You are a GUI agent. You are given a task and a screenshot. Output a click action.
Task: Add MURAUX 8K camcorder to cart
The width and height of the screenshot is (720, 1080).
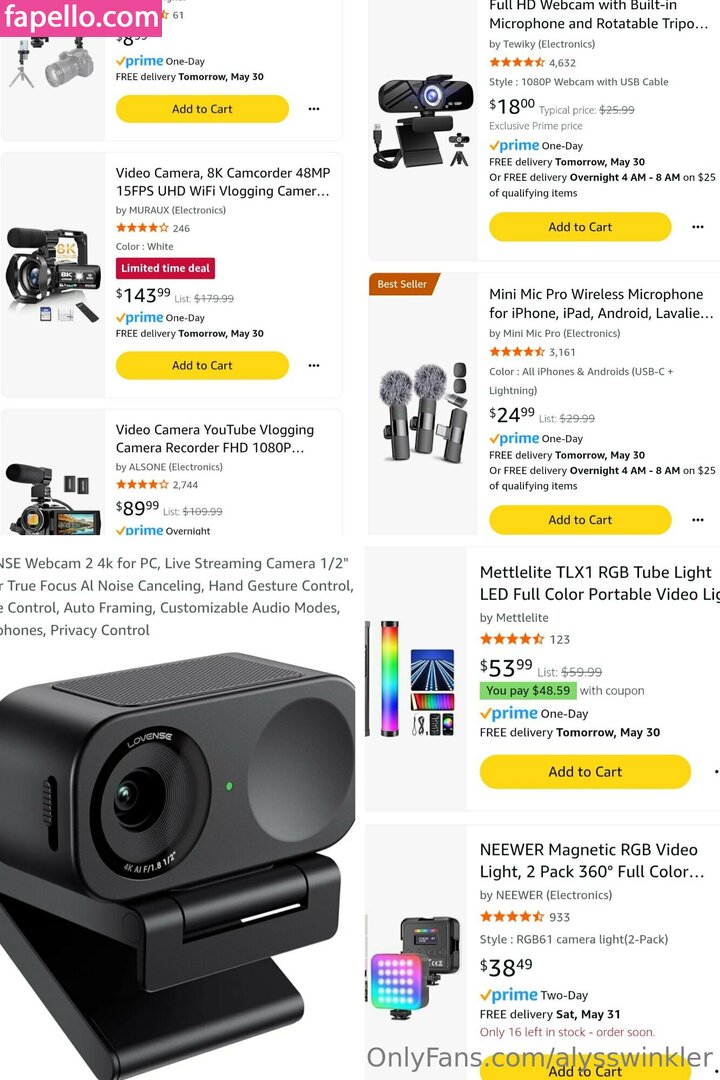pos(202,366)
